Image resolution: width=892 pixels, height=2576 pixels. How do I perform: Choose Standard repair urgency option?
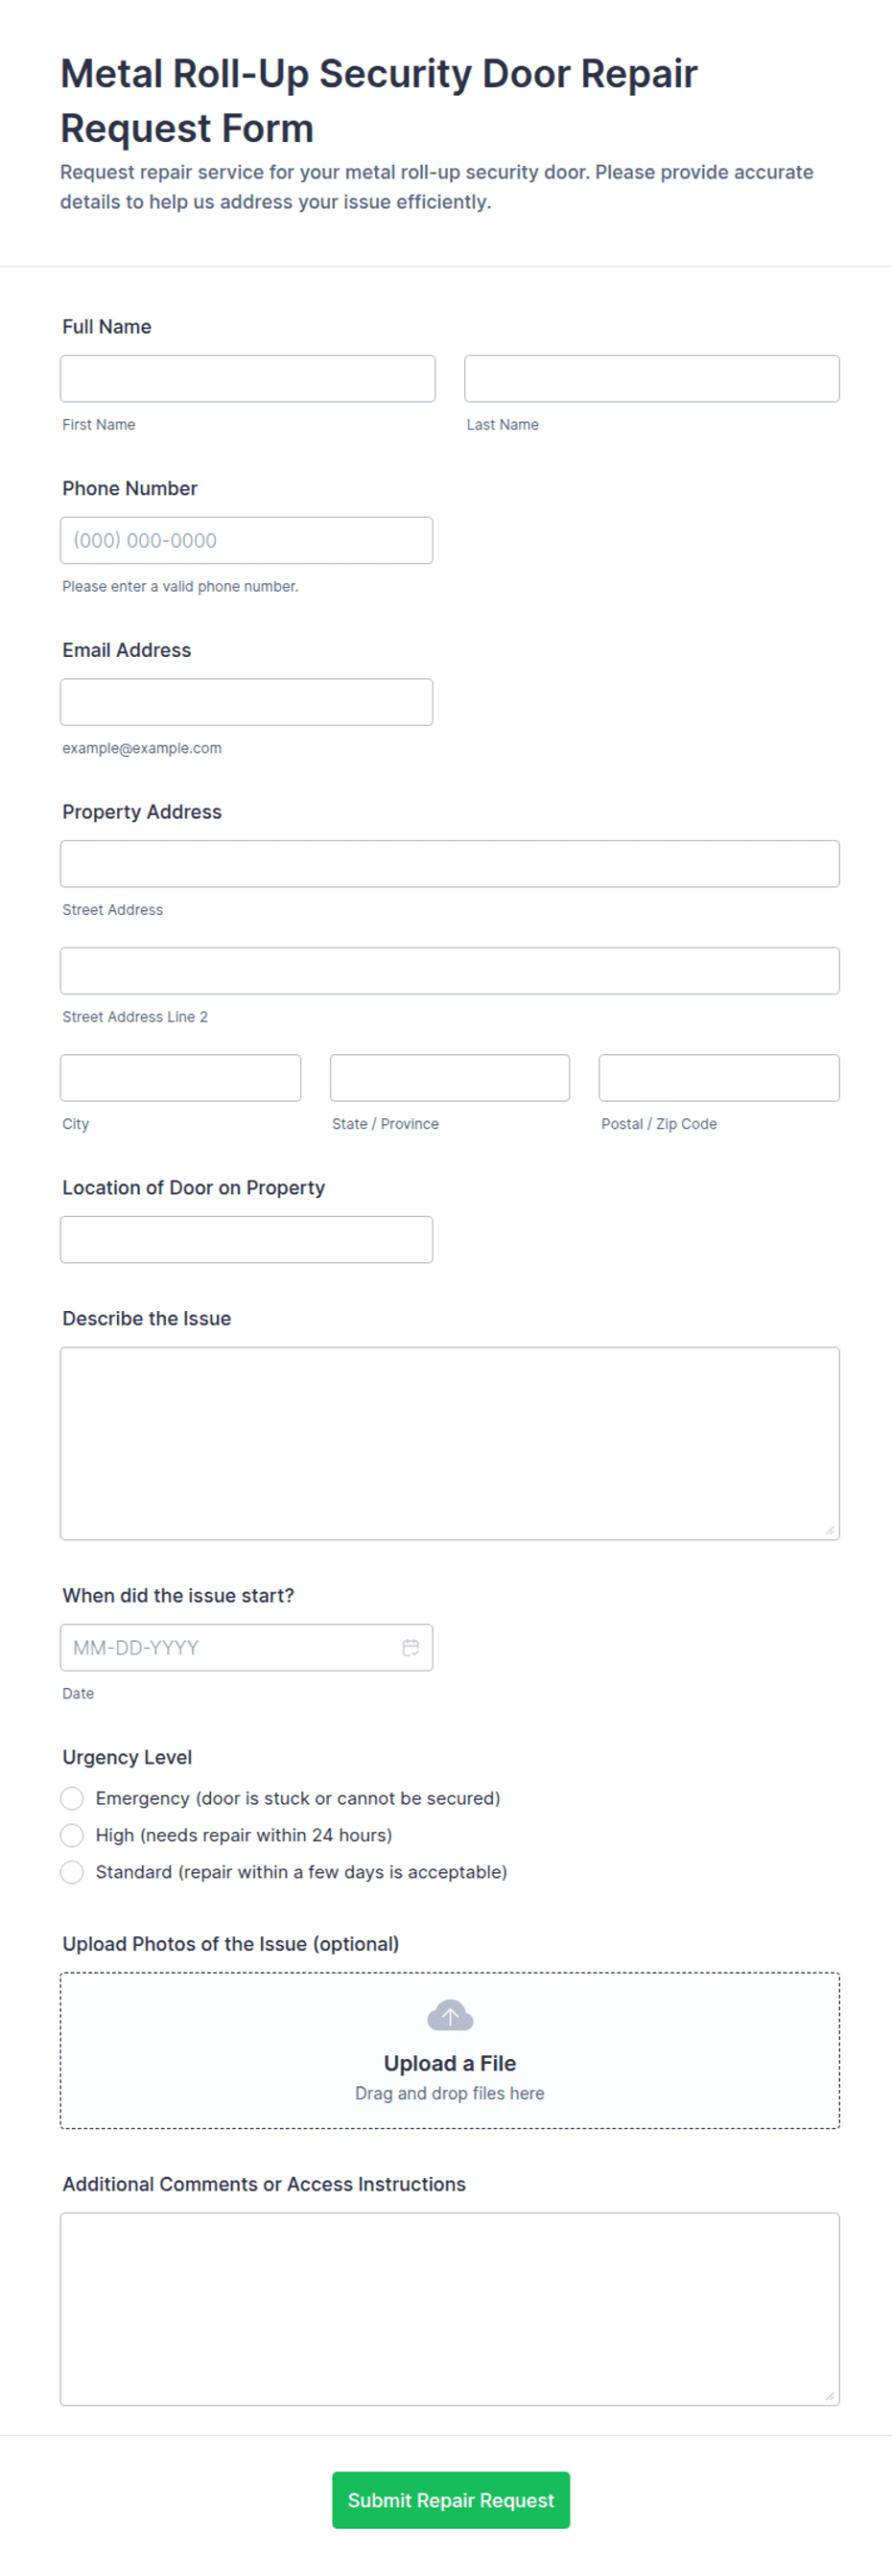pyautogui.click(x=72, y=1872)
